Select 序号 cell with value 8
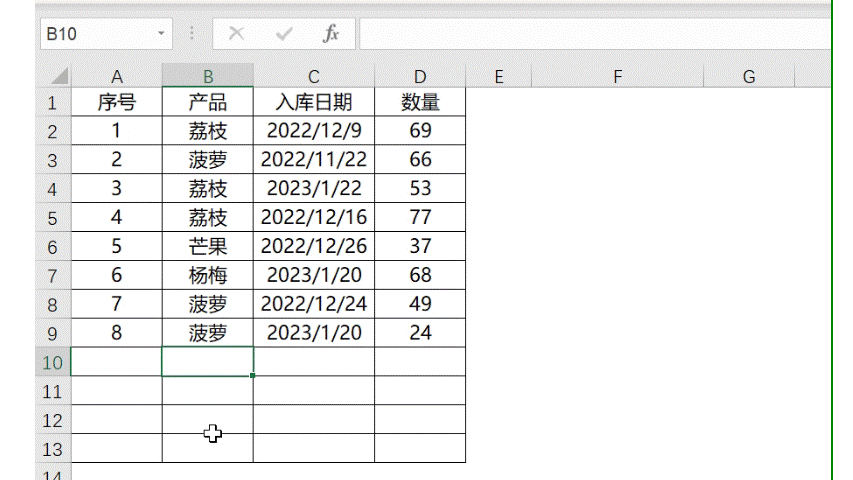This screenshot has width=853, height=480. point(116,333)
